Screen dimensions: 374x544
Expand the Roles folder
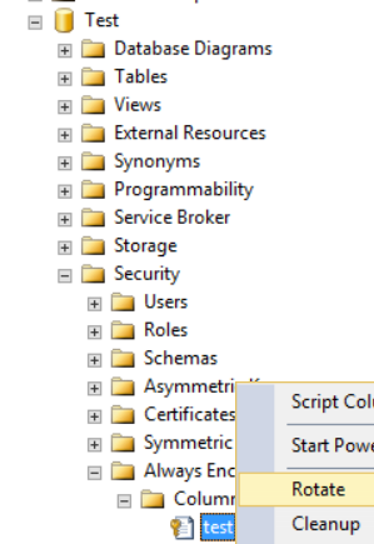pos(94,332)
